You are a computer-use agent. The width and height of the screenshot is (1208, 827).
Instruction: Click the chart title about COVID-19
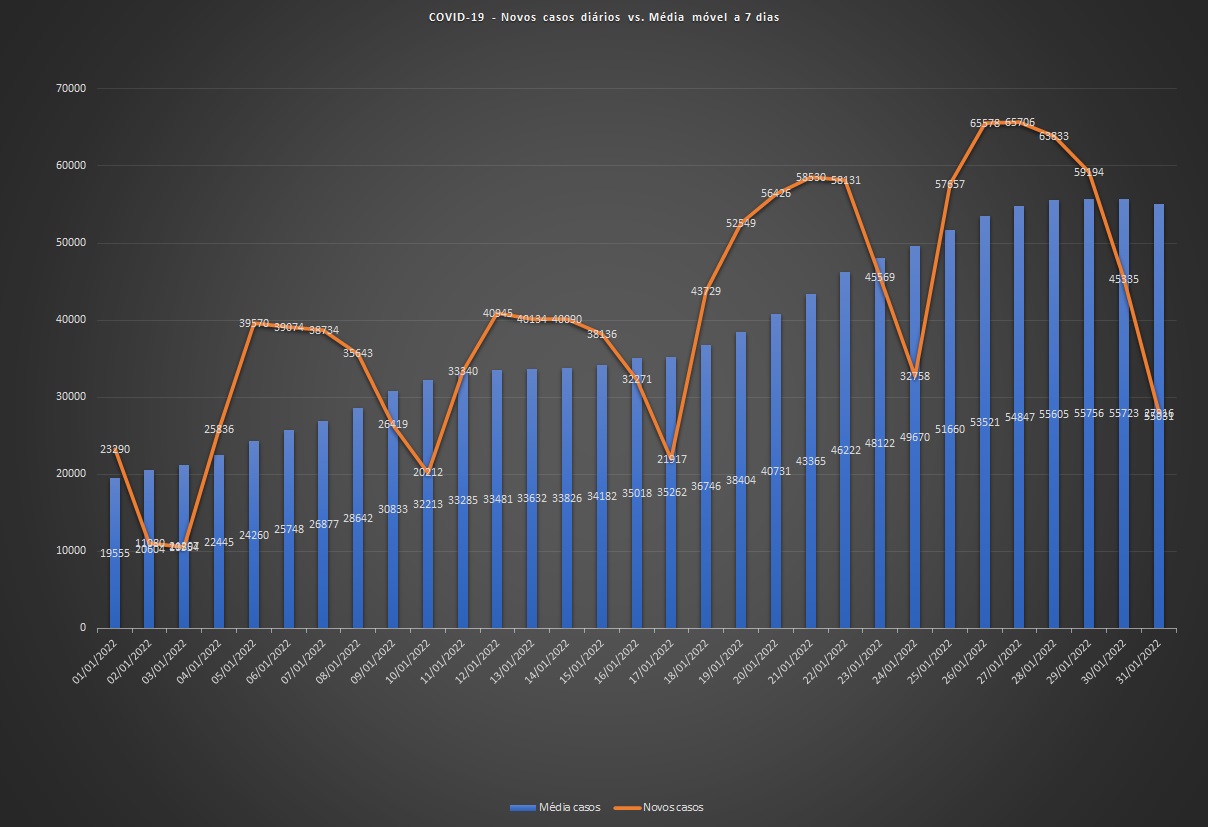(x=603, y=17)
